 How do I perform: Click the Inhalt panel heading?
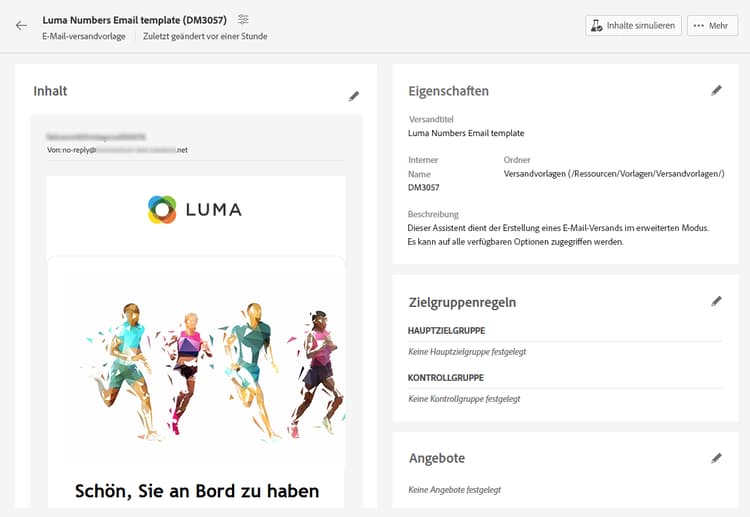pyautogui.click(x=50, y=91)
